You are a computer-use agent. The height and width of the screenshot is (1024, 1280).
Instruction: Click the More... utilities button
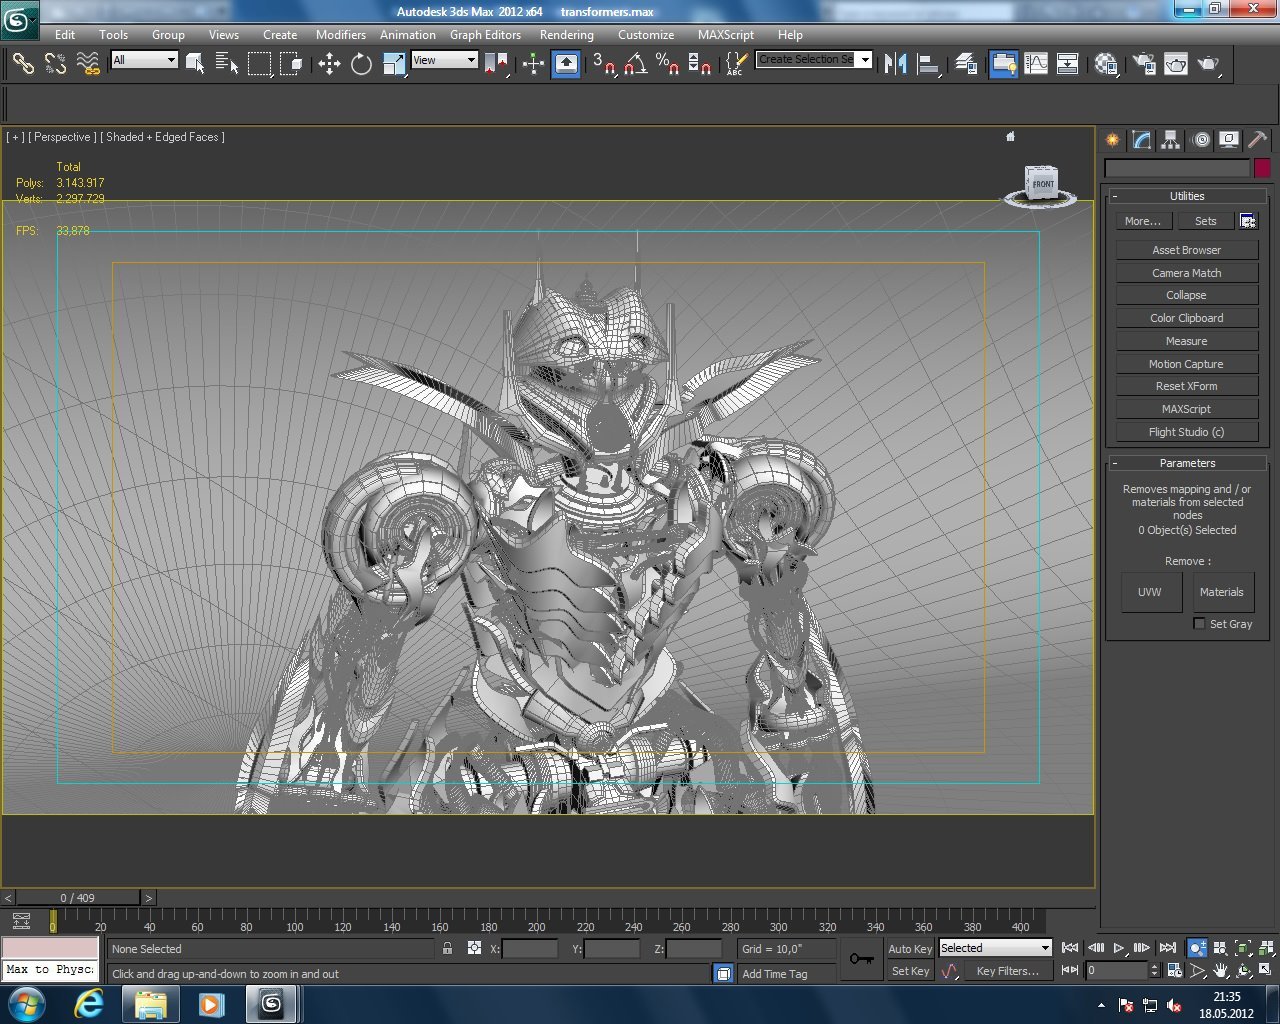click(1143, 221)
